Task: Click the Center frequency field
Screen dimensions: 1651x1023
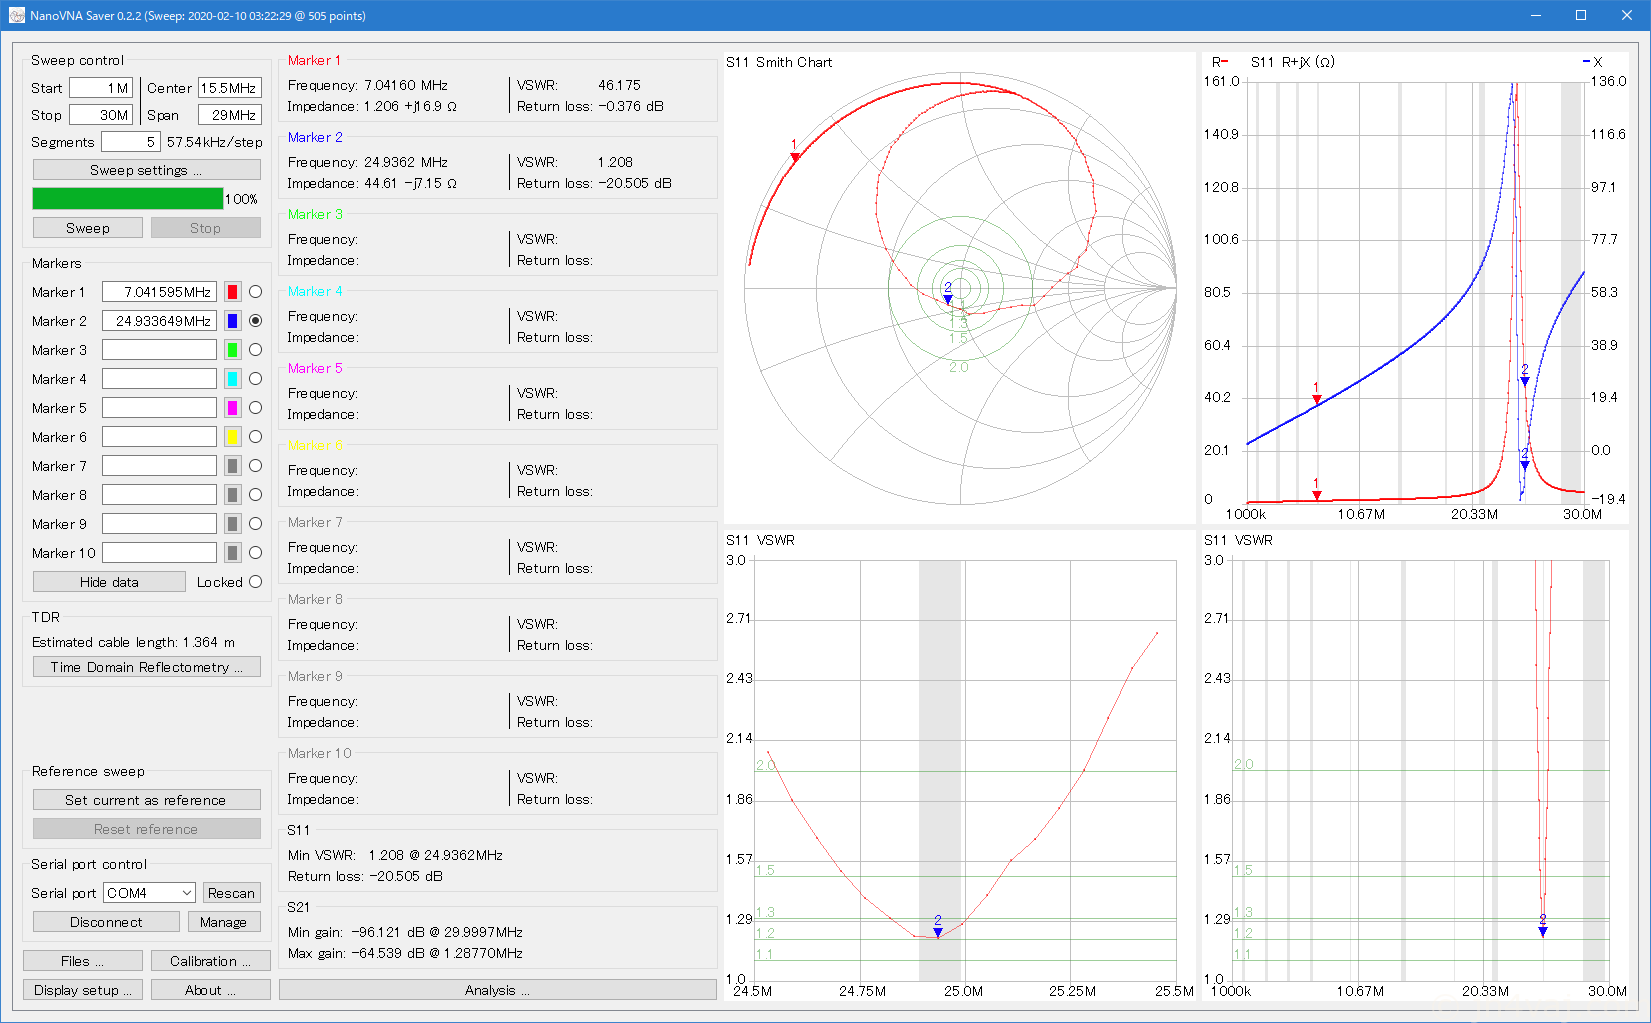Action: [230, 88]
